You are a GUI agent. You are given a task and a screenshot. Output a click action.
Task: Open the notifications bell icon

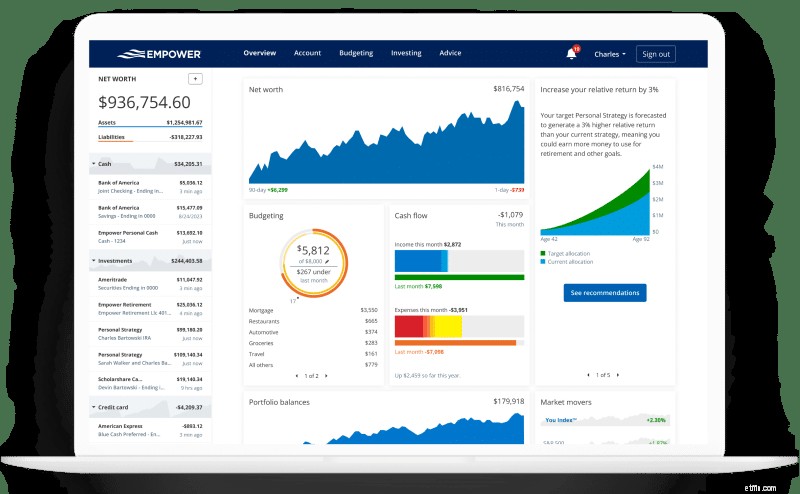click(x=571, y=54)
